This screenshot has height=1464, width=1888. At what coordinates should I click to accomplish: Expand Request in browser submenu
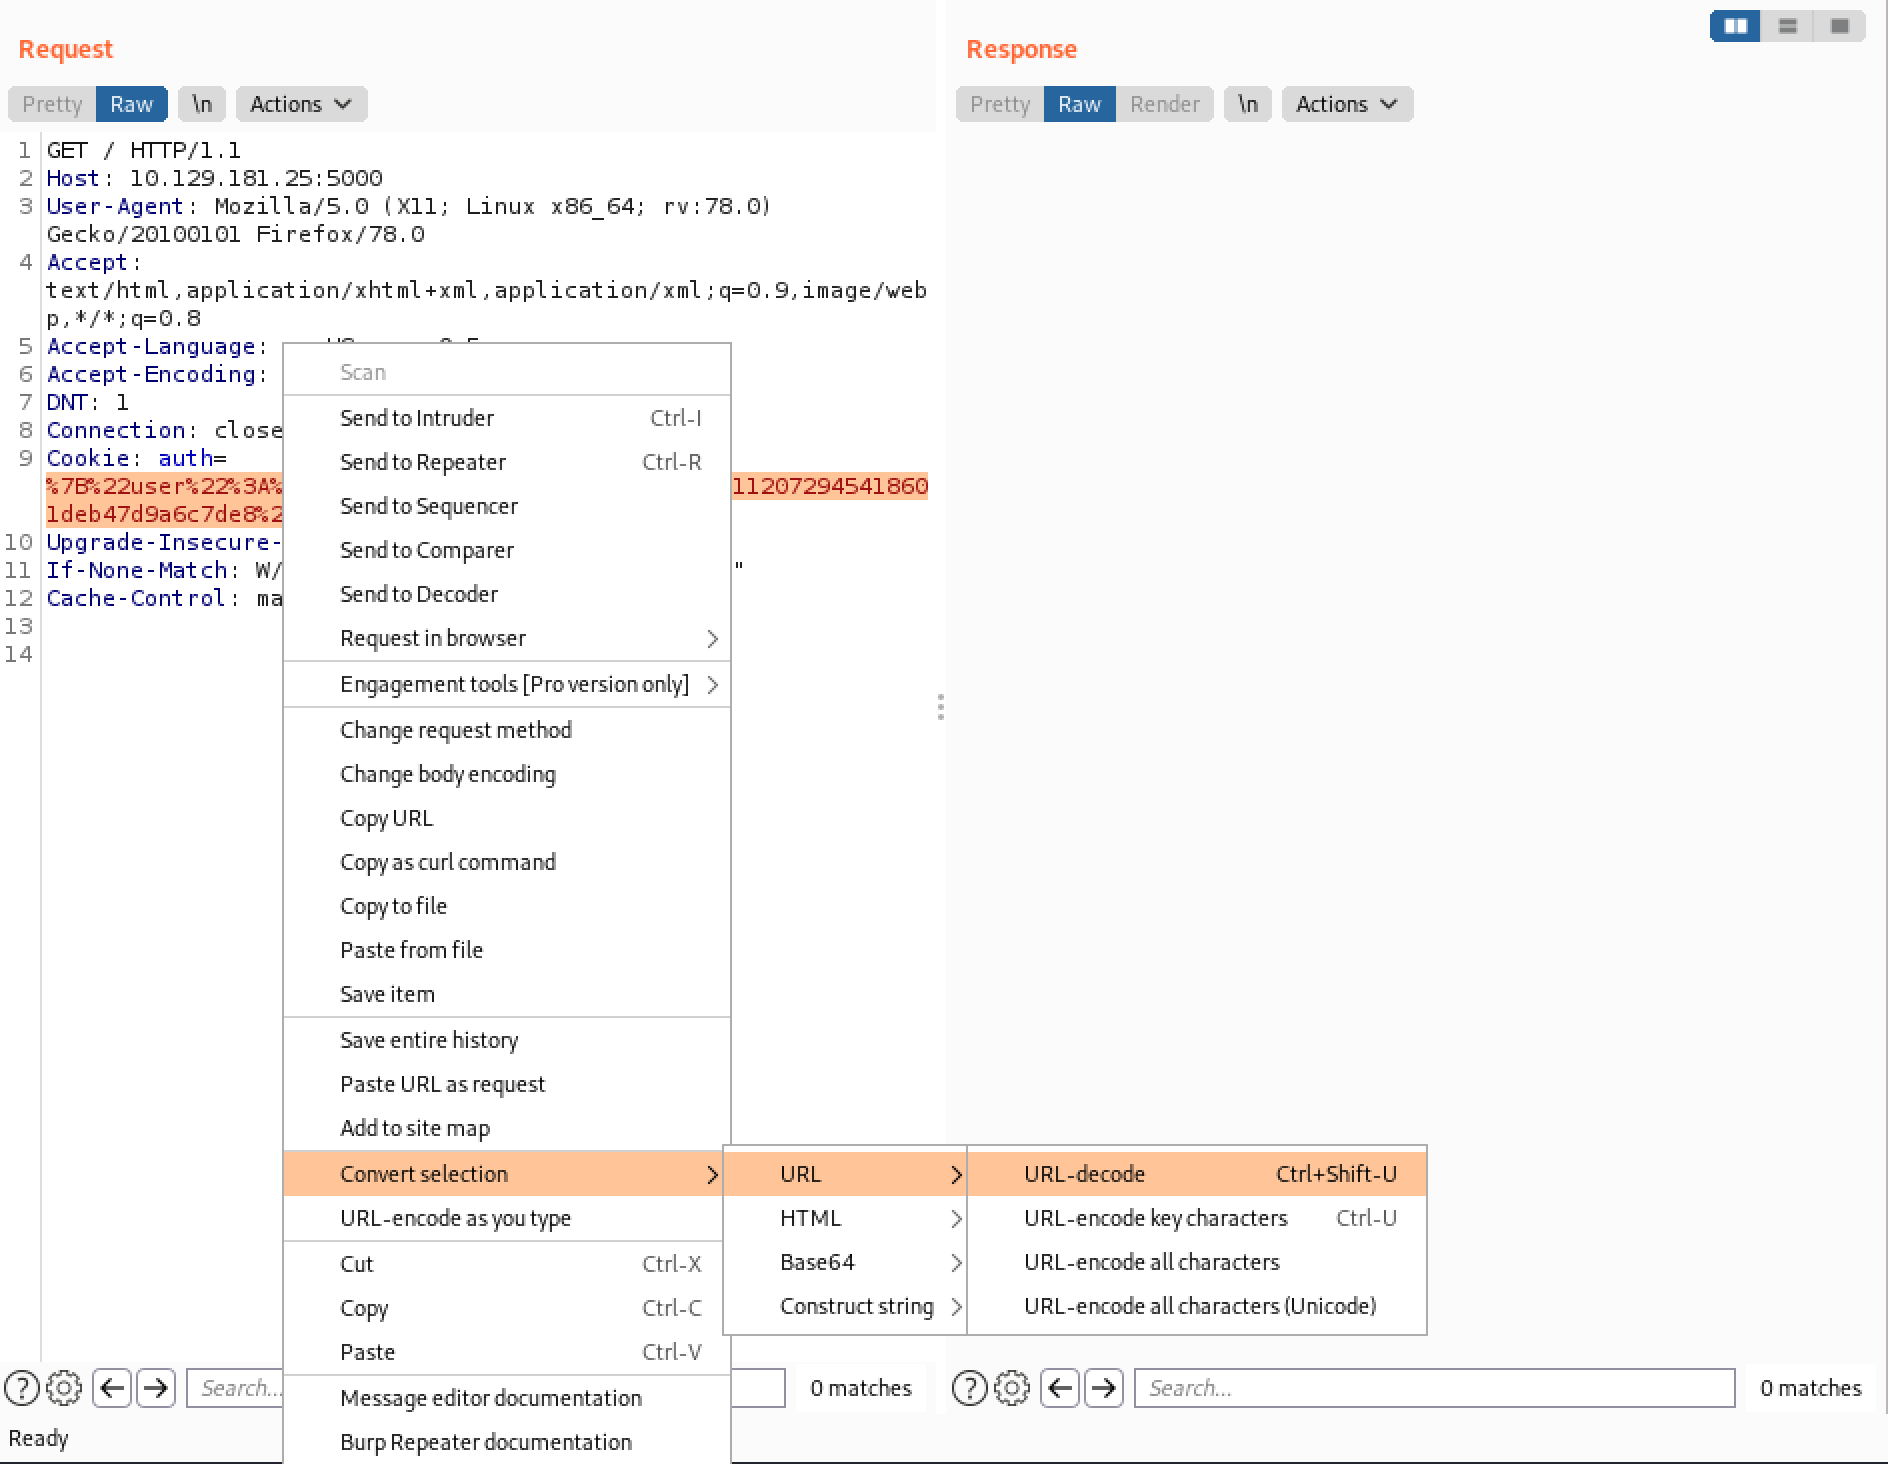507,638
